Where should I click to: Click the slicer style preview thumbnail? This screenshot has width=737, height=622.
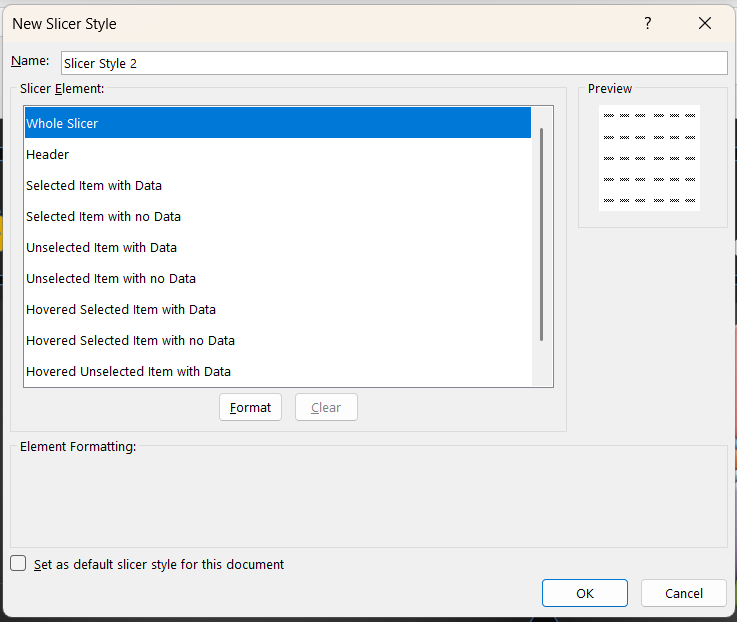[x=649, y=158]
